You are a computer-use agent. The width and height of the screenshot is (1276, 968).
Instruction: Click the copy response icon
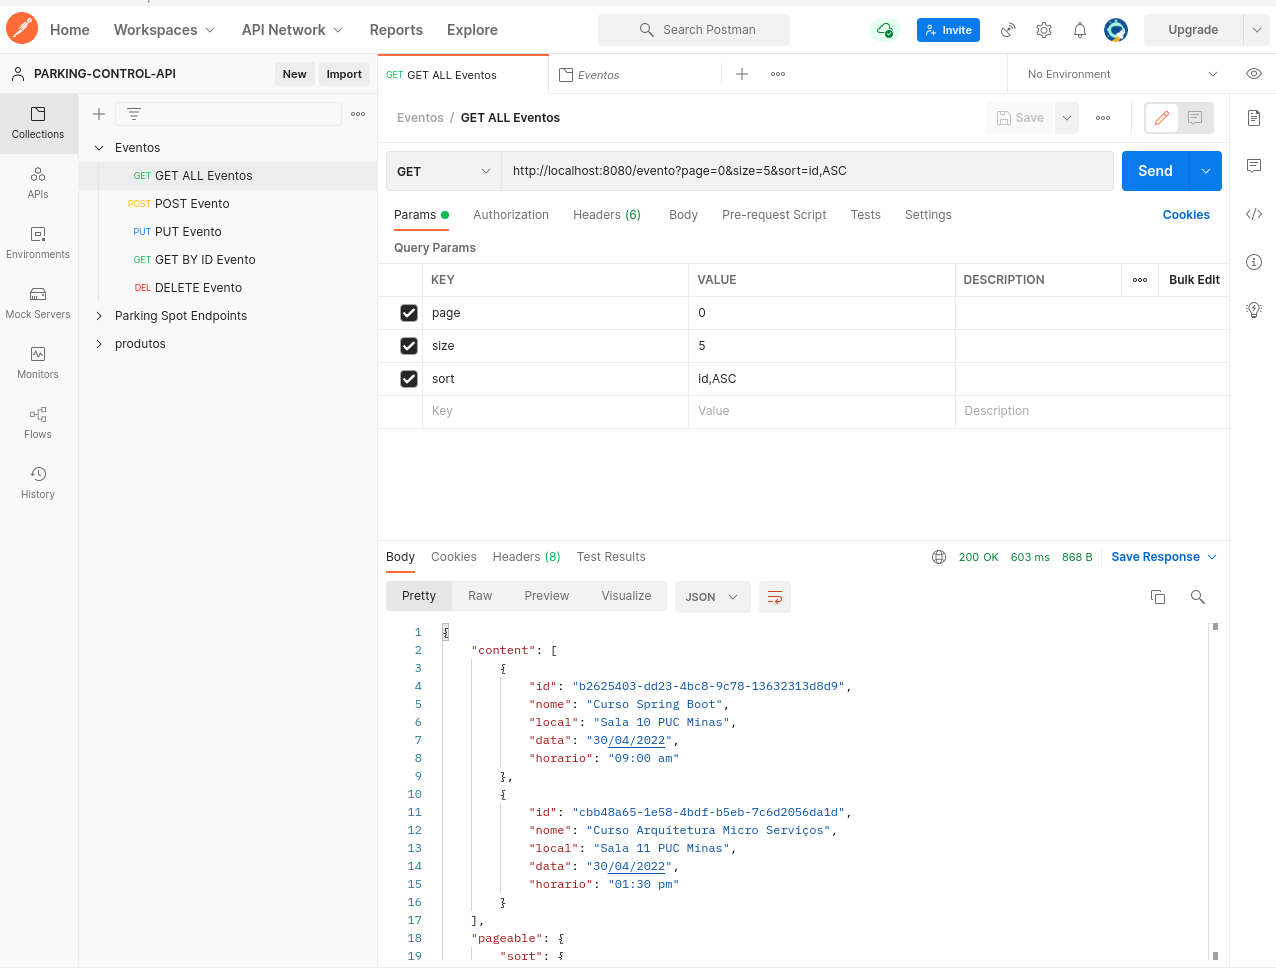pyautogui.click(x=1158, y=596)
